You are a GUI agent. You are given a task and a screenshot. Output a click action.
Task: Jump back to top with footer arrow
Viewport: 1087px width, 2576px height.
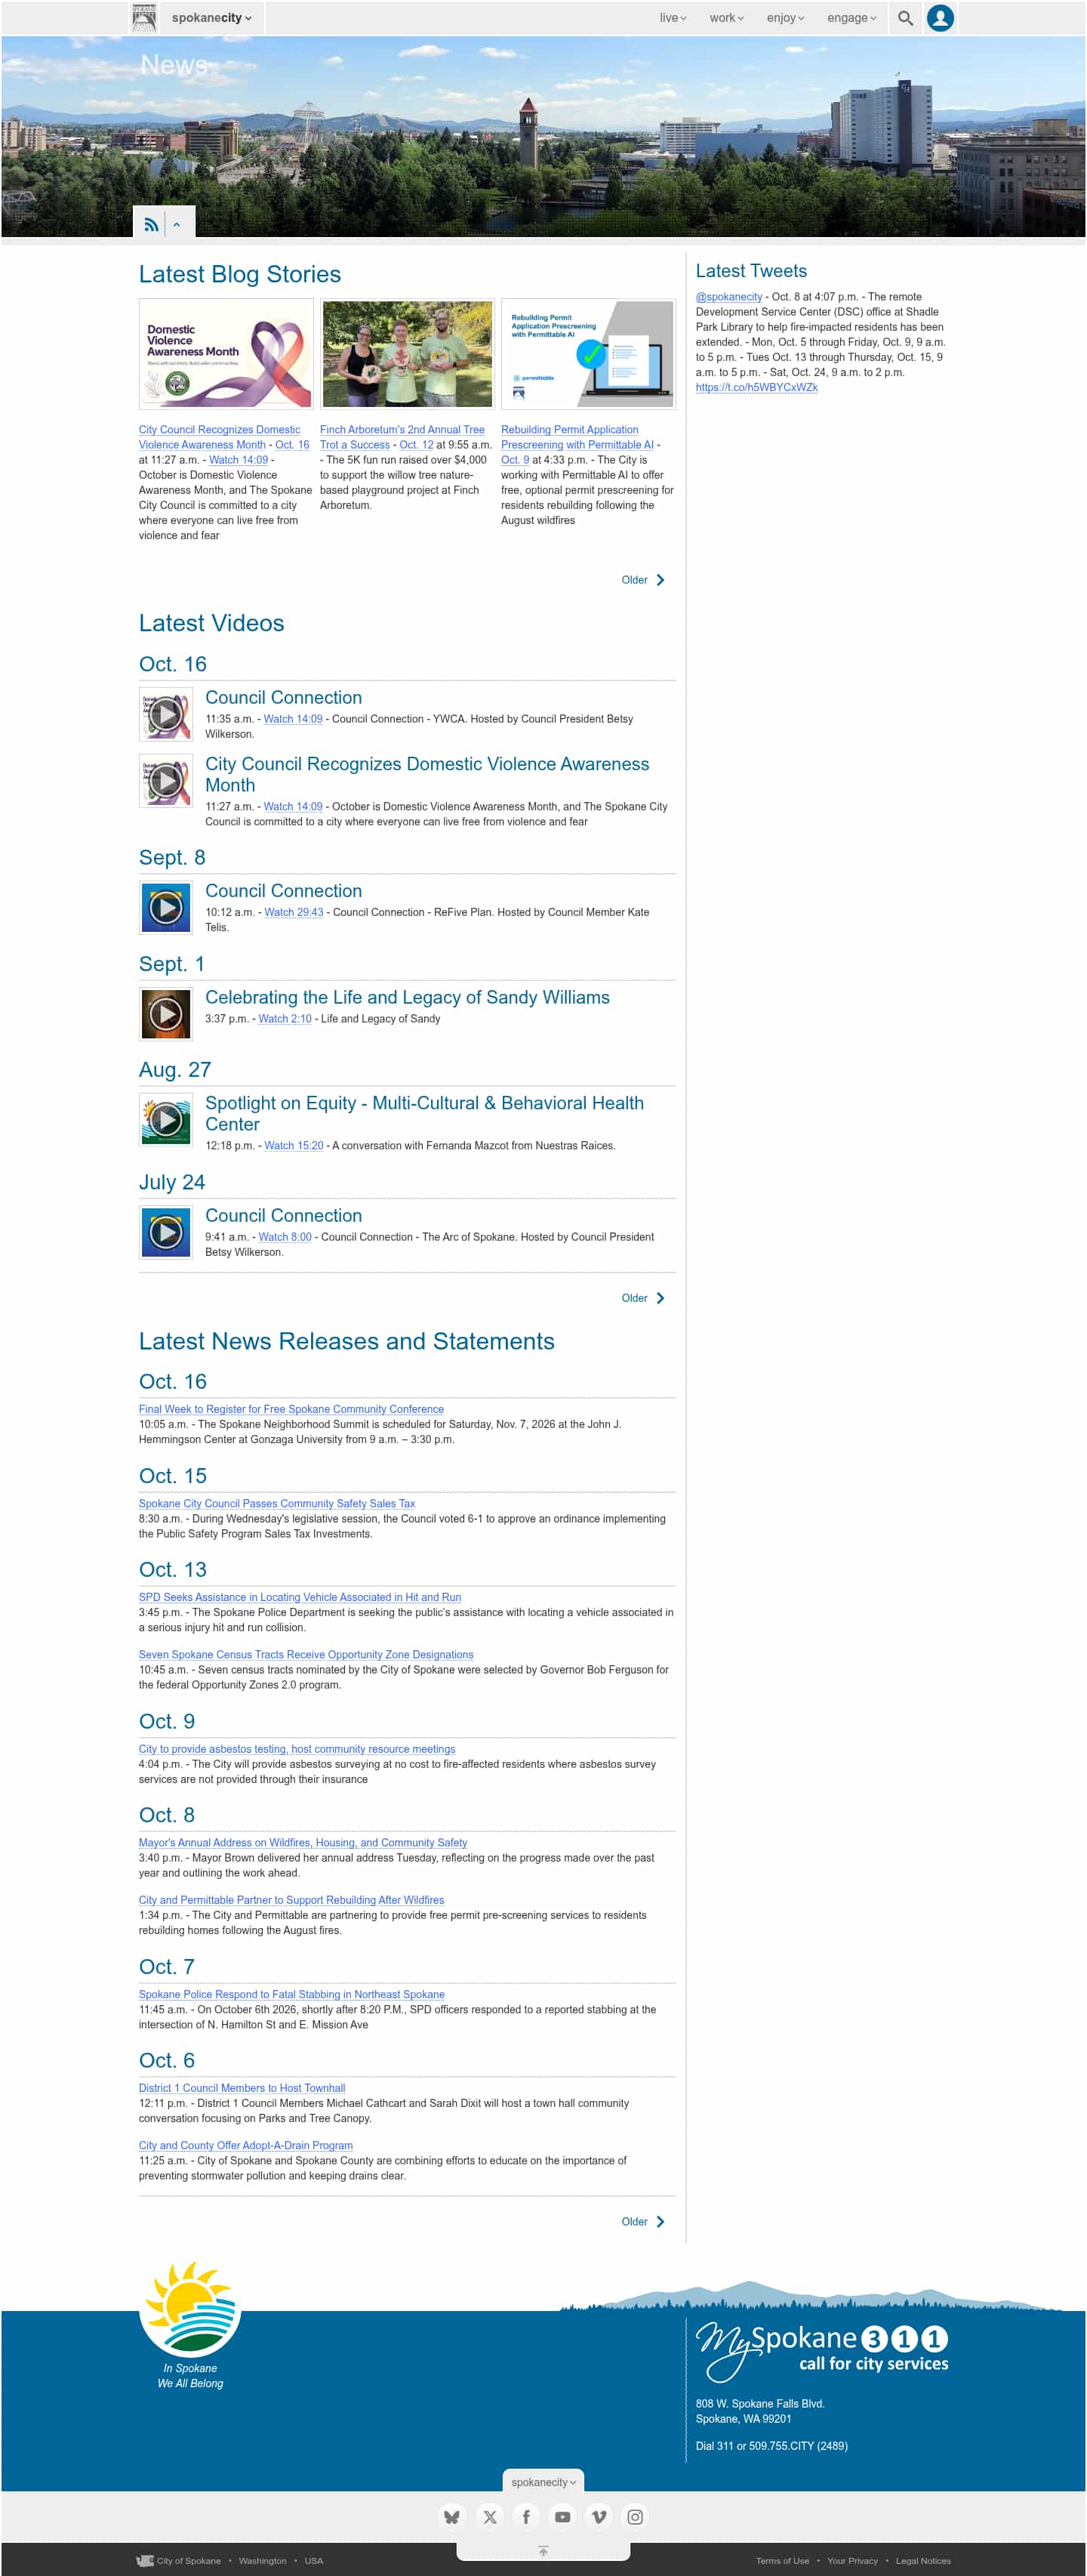(x=543, y=2550)
